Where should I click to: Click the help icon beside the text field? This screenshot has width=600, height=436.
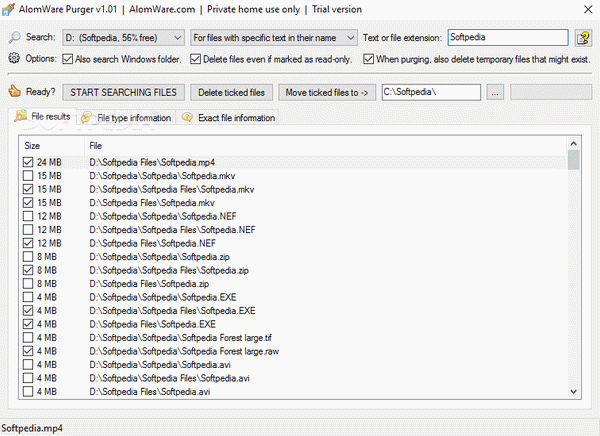583,38
